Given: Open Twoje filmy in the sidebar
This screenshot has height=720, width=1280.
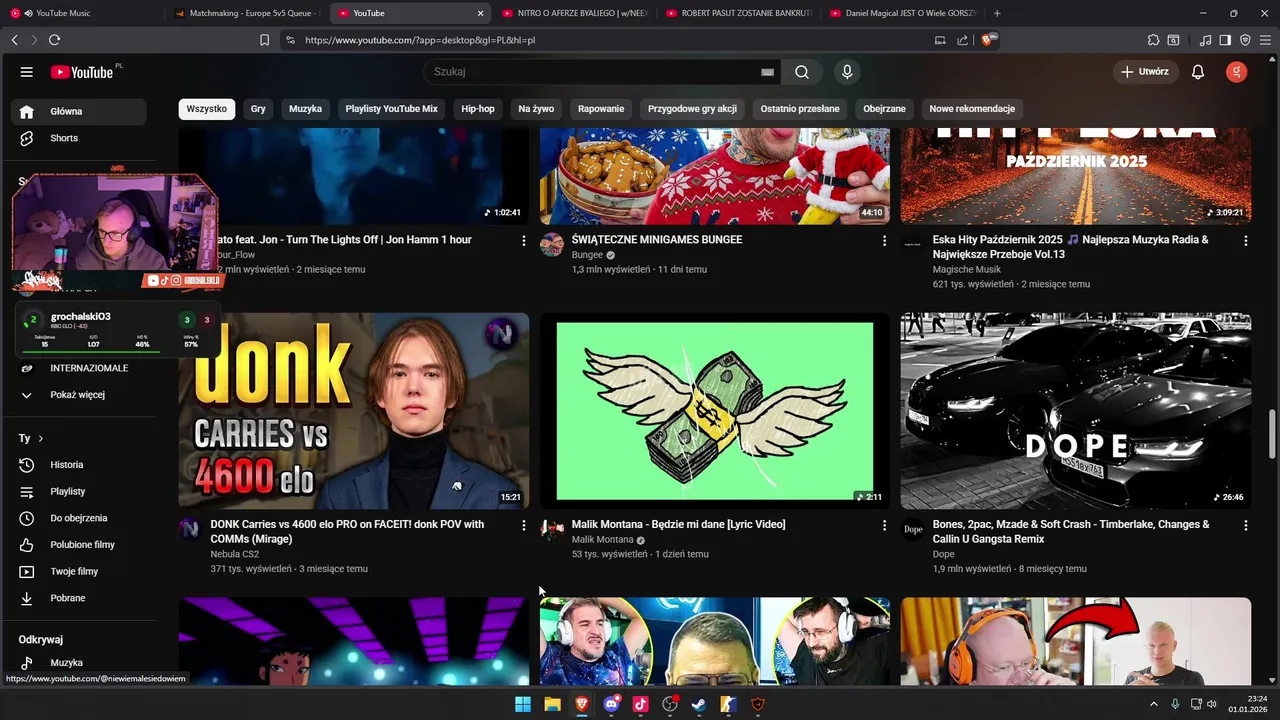Looking at the screenshot, I should pyautogui.click(x=79, y=572).
